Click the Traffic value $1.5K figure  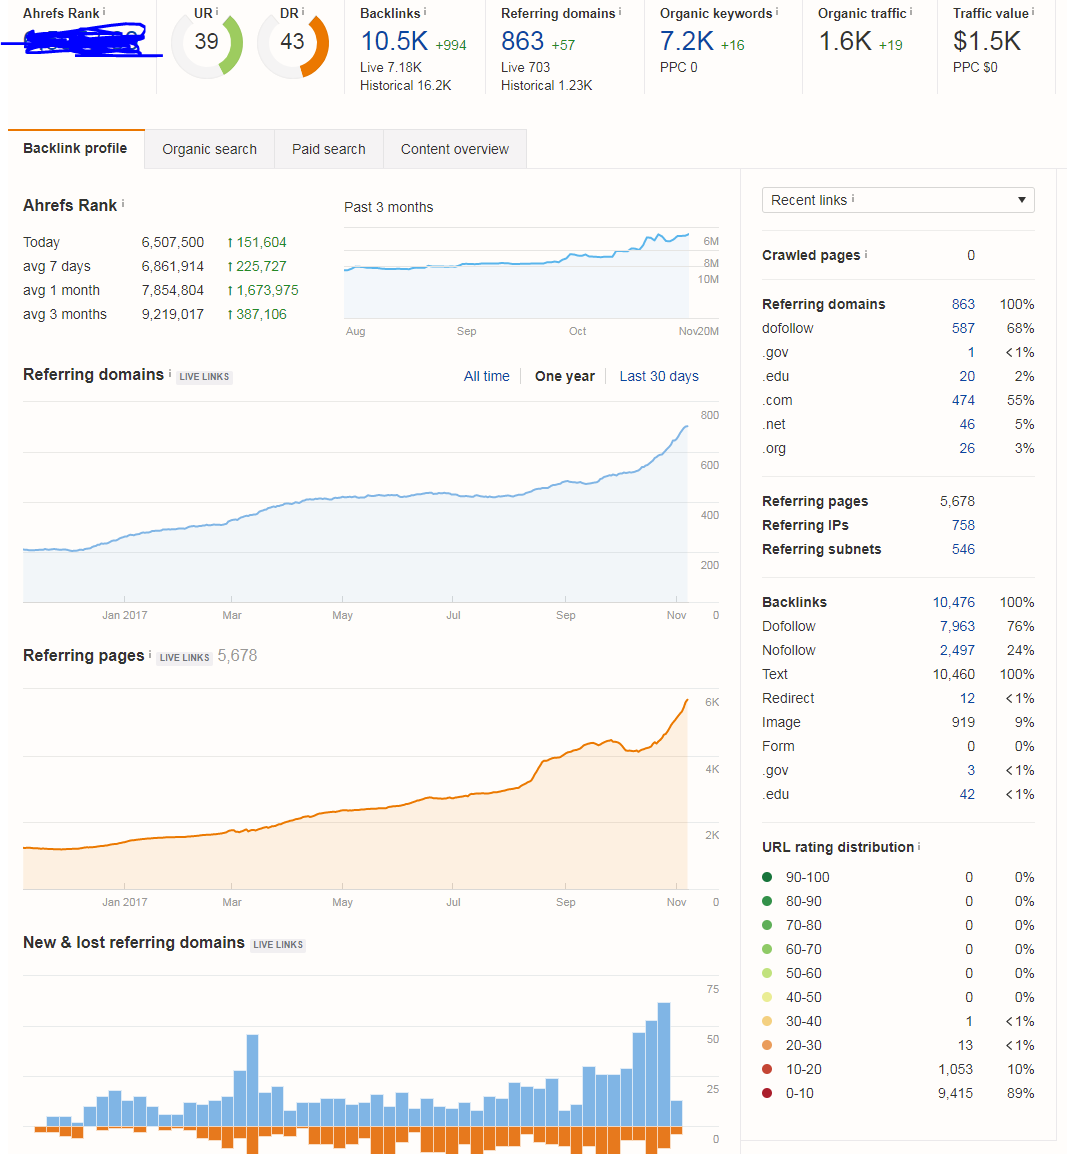[x=987, y=41]
